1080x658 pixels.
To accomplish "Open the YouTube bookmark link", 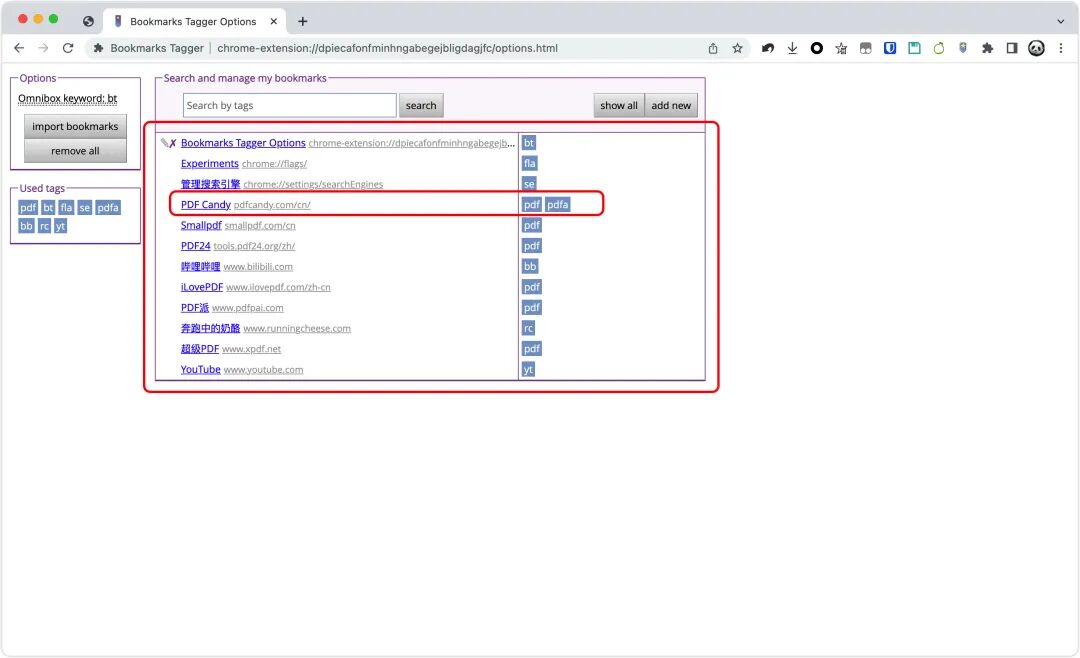I will point(200,369).
